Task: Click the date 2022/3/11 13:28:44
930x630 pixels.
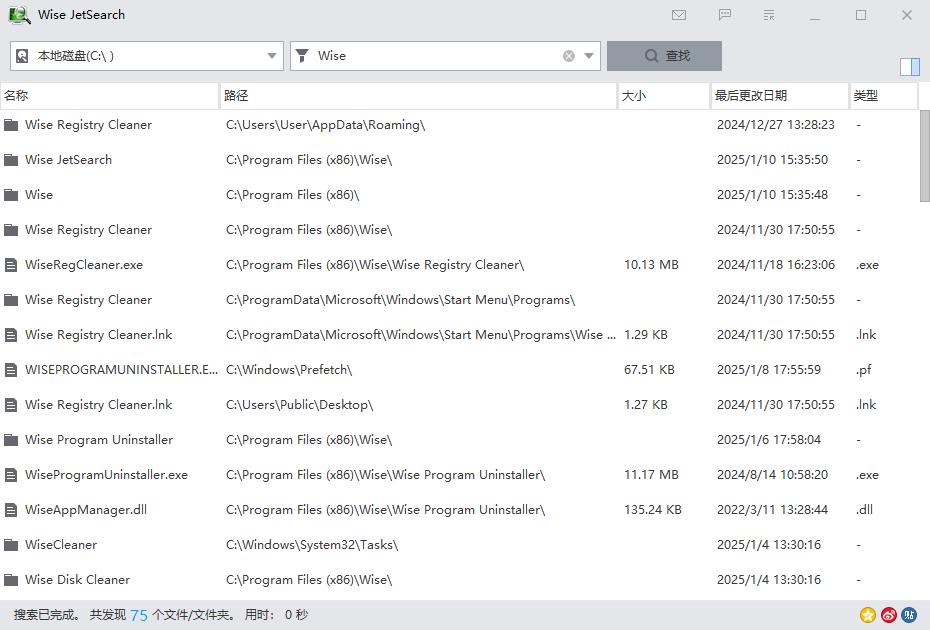Action: point(772,510)
